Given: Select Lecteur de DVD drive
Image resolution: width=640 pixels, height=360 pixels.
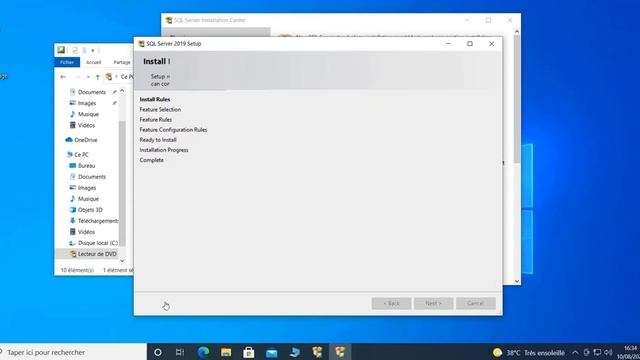Looking at the screenshot, I should [x=97, y=254].
